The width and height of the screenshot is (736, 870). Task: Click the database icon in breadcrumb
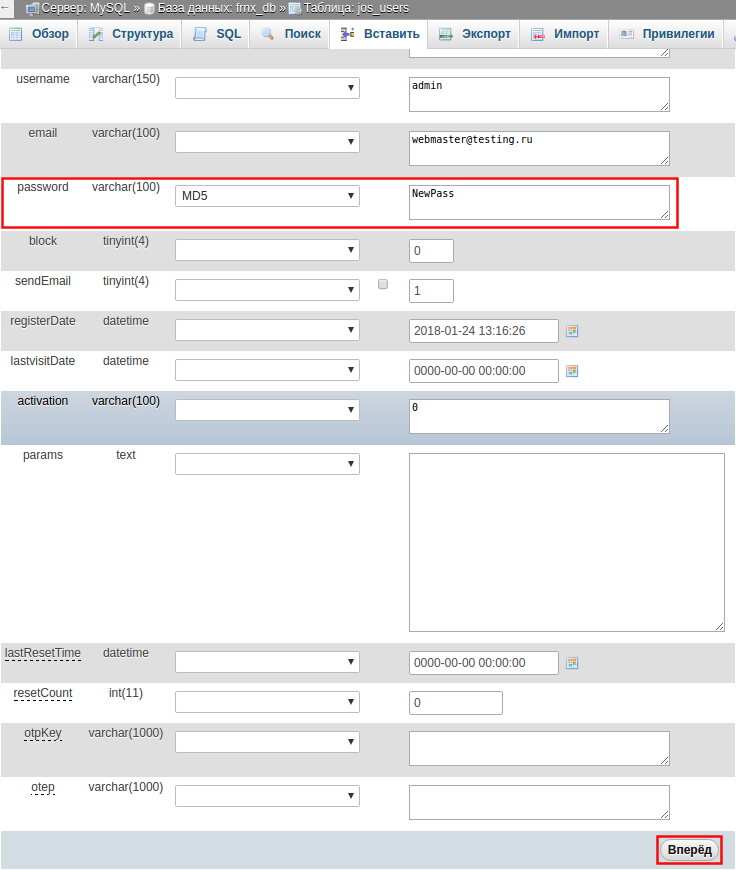149,8
